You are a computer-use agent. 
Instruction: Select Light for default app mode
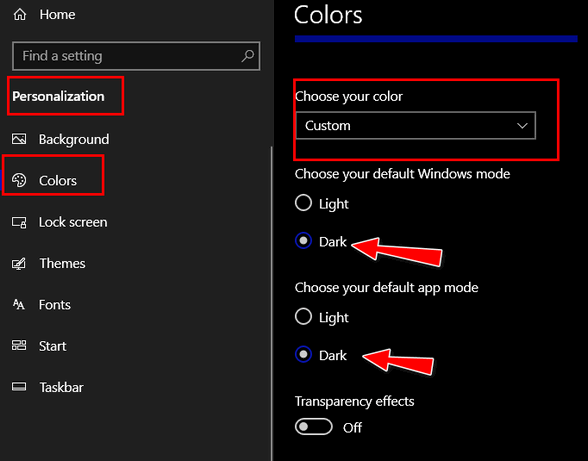303,317
